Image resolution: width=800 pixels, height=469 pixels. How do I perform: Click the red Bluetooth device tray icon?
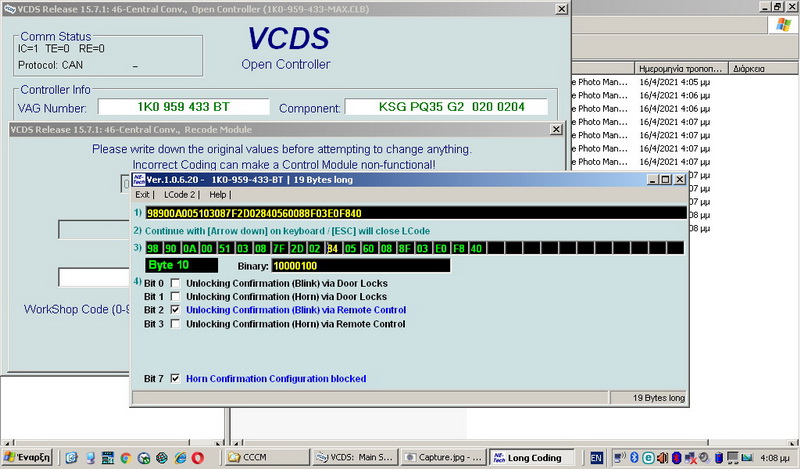point(677,457)
